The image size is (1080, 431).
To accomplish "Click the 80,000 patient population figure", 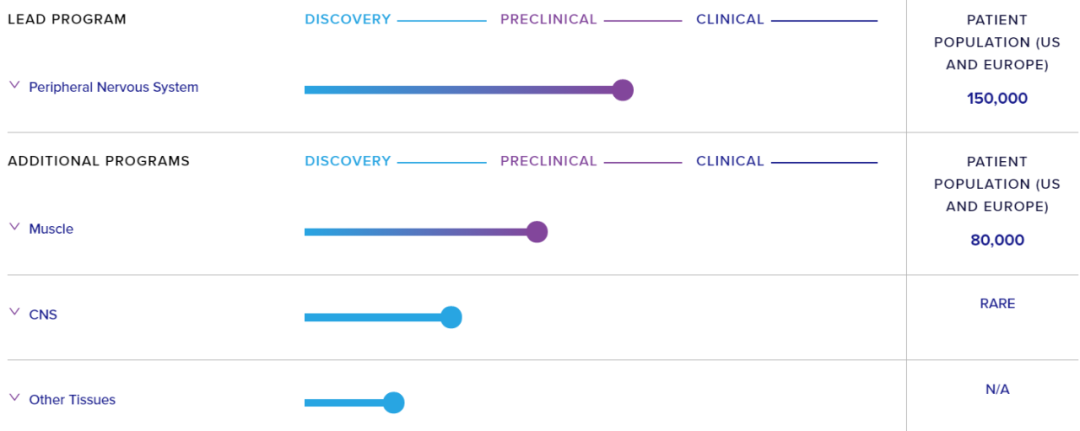I will (997, 240).
